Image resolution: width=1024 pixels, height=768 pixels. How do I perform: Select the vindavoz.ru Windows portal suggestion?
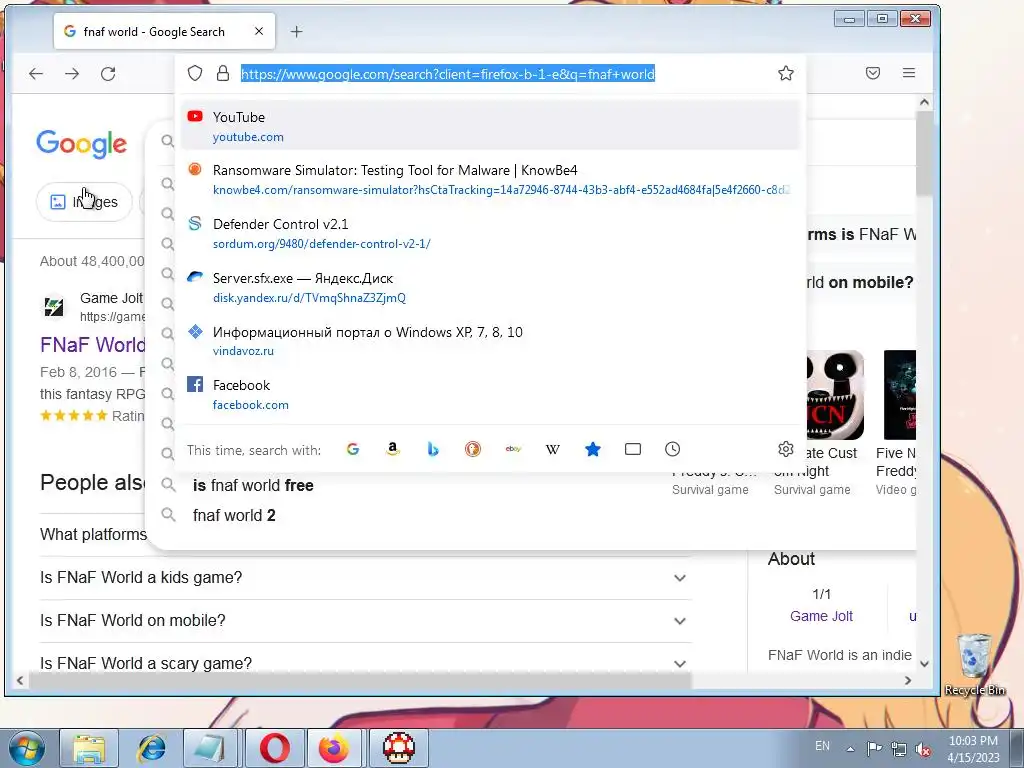point(490,341)
